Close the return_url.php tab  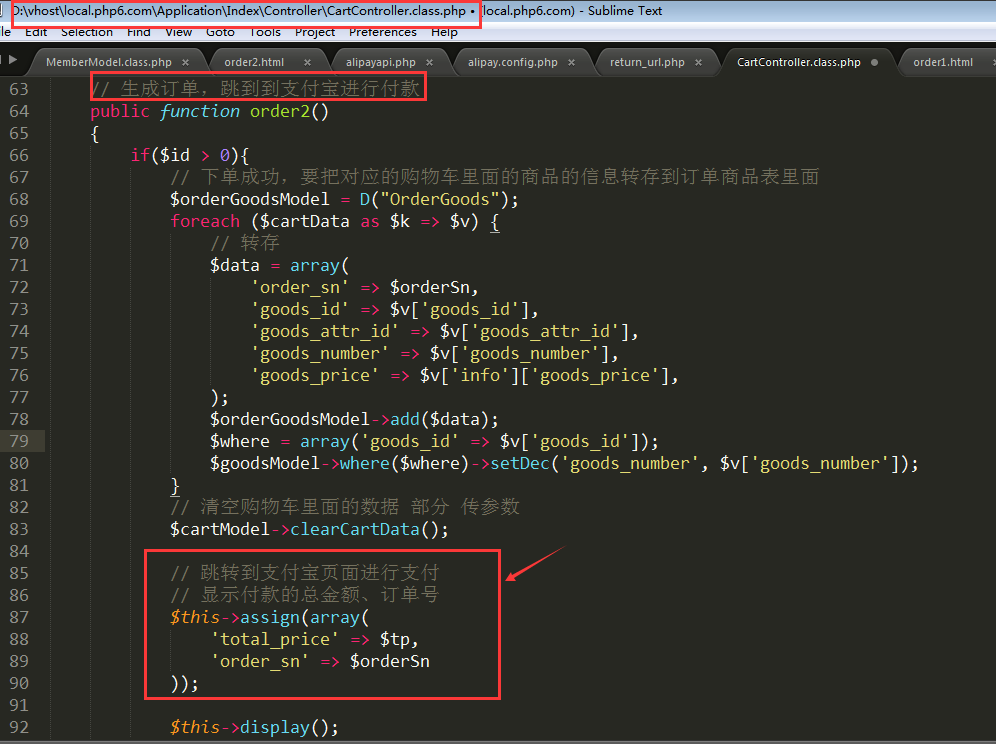[x=699, y=62]
